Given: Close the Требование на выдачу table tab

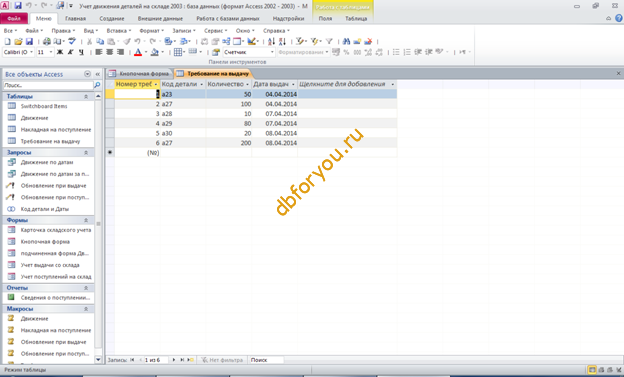Looking at the screenshot, I should pyautogui.click(x=618, y=74).
